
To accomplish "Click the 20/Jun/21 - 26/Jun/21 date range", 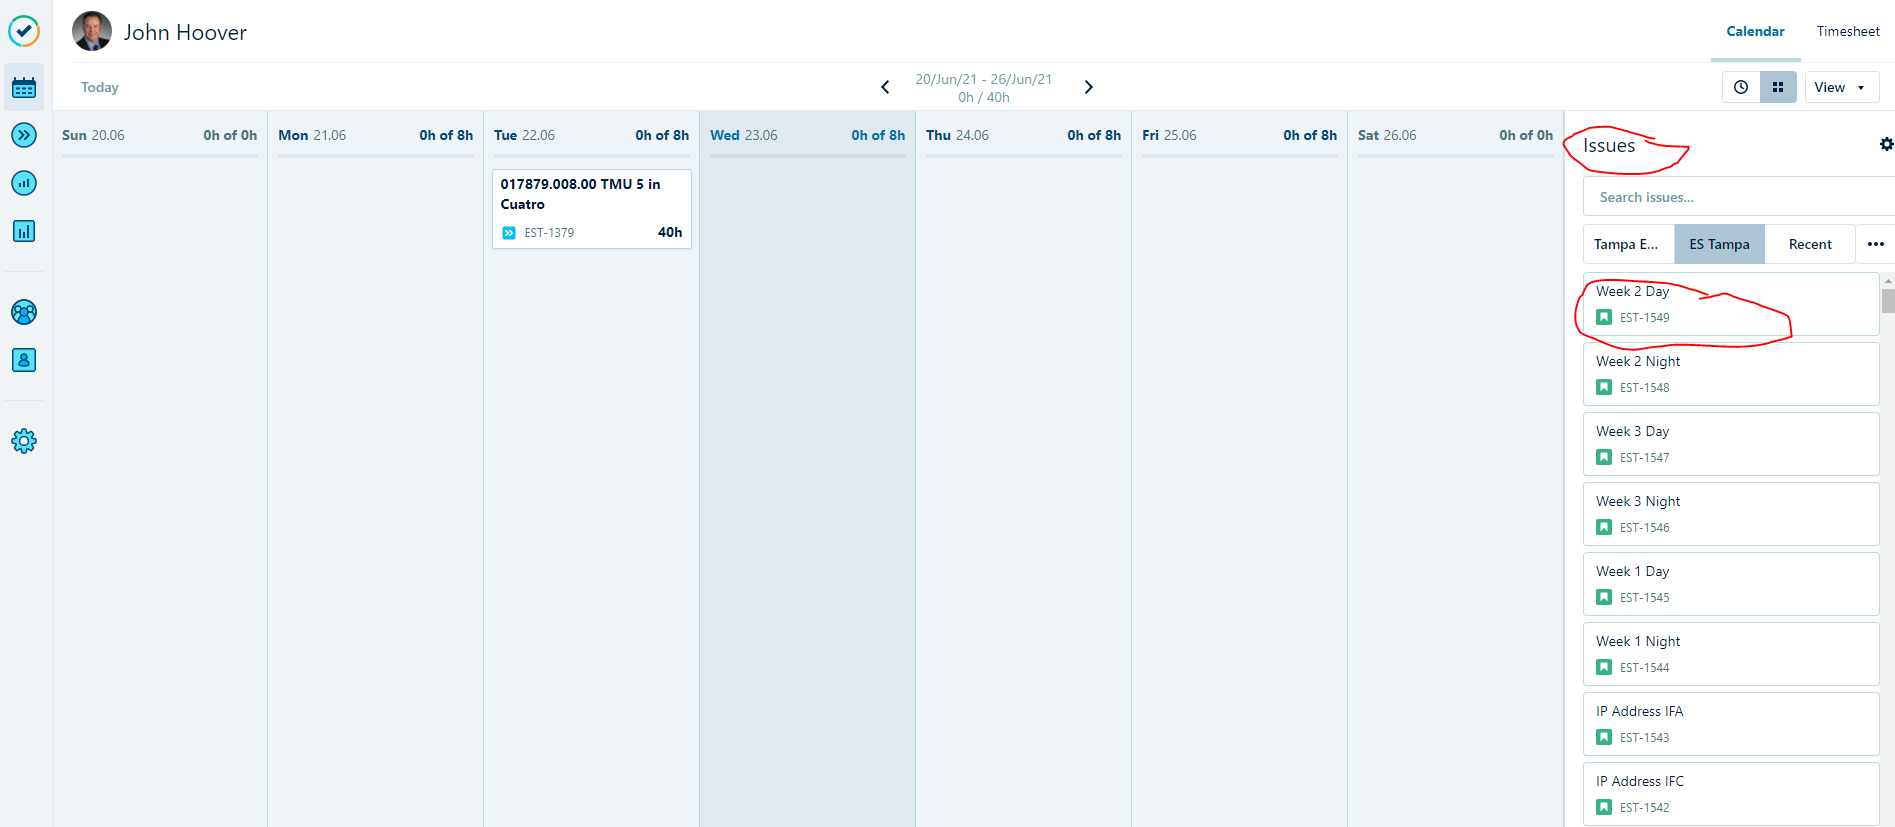I will coord(984,79).
